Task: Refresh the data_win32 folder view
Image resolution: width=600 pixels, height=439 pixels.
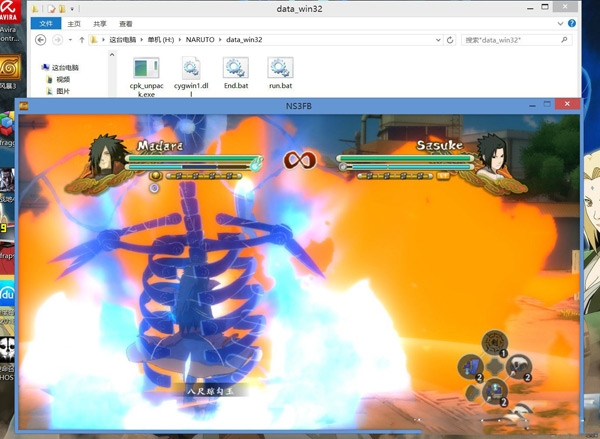Action: pyautogui.click(x=450, y=40)
